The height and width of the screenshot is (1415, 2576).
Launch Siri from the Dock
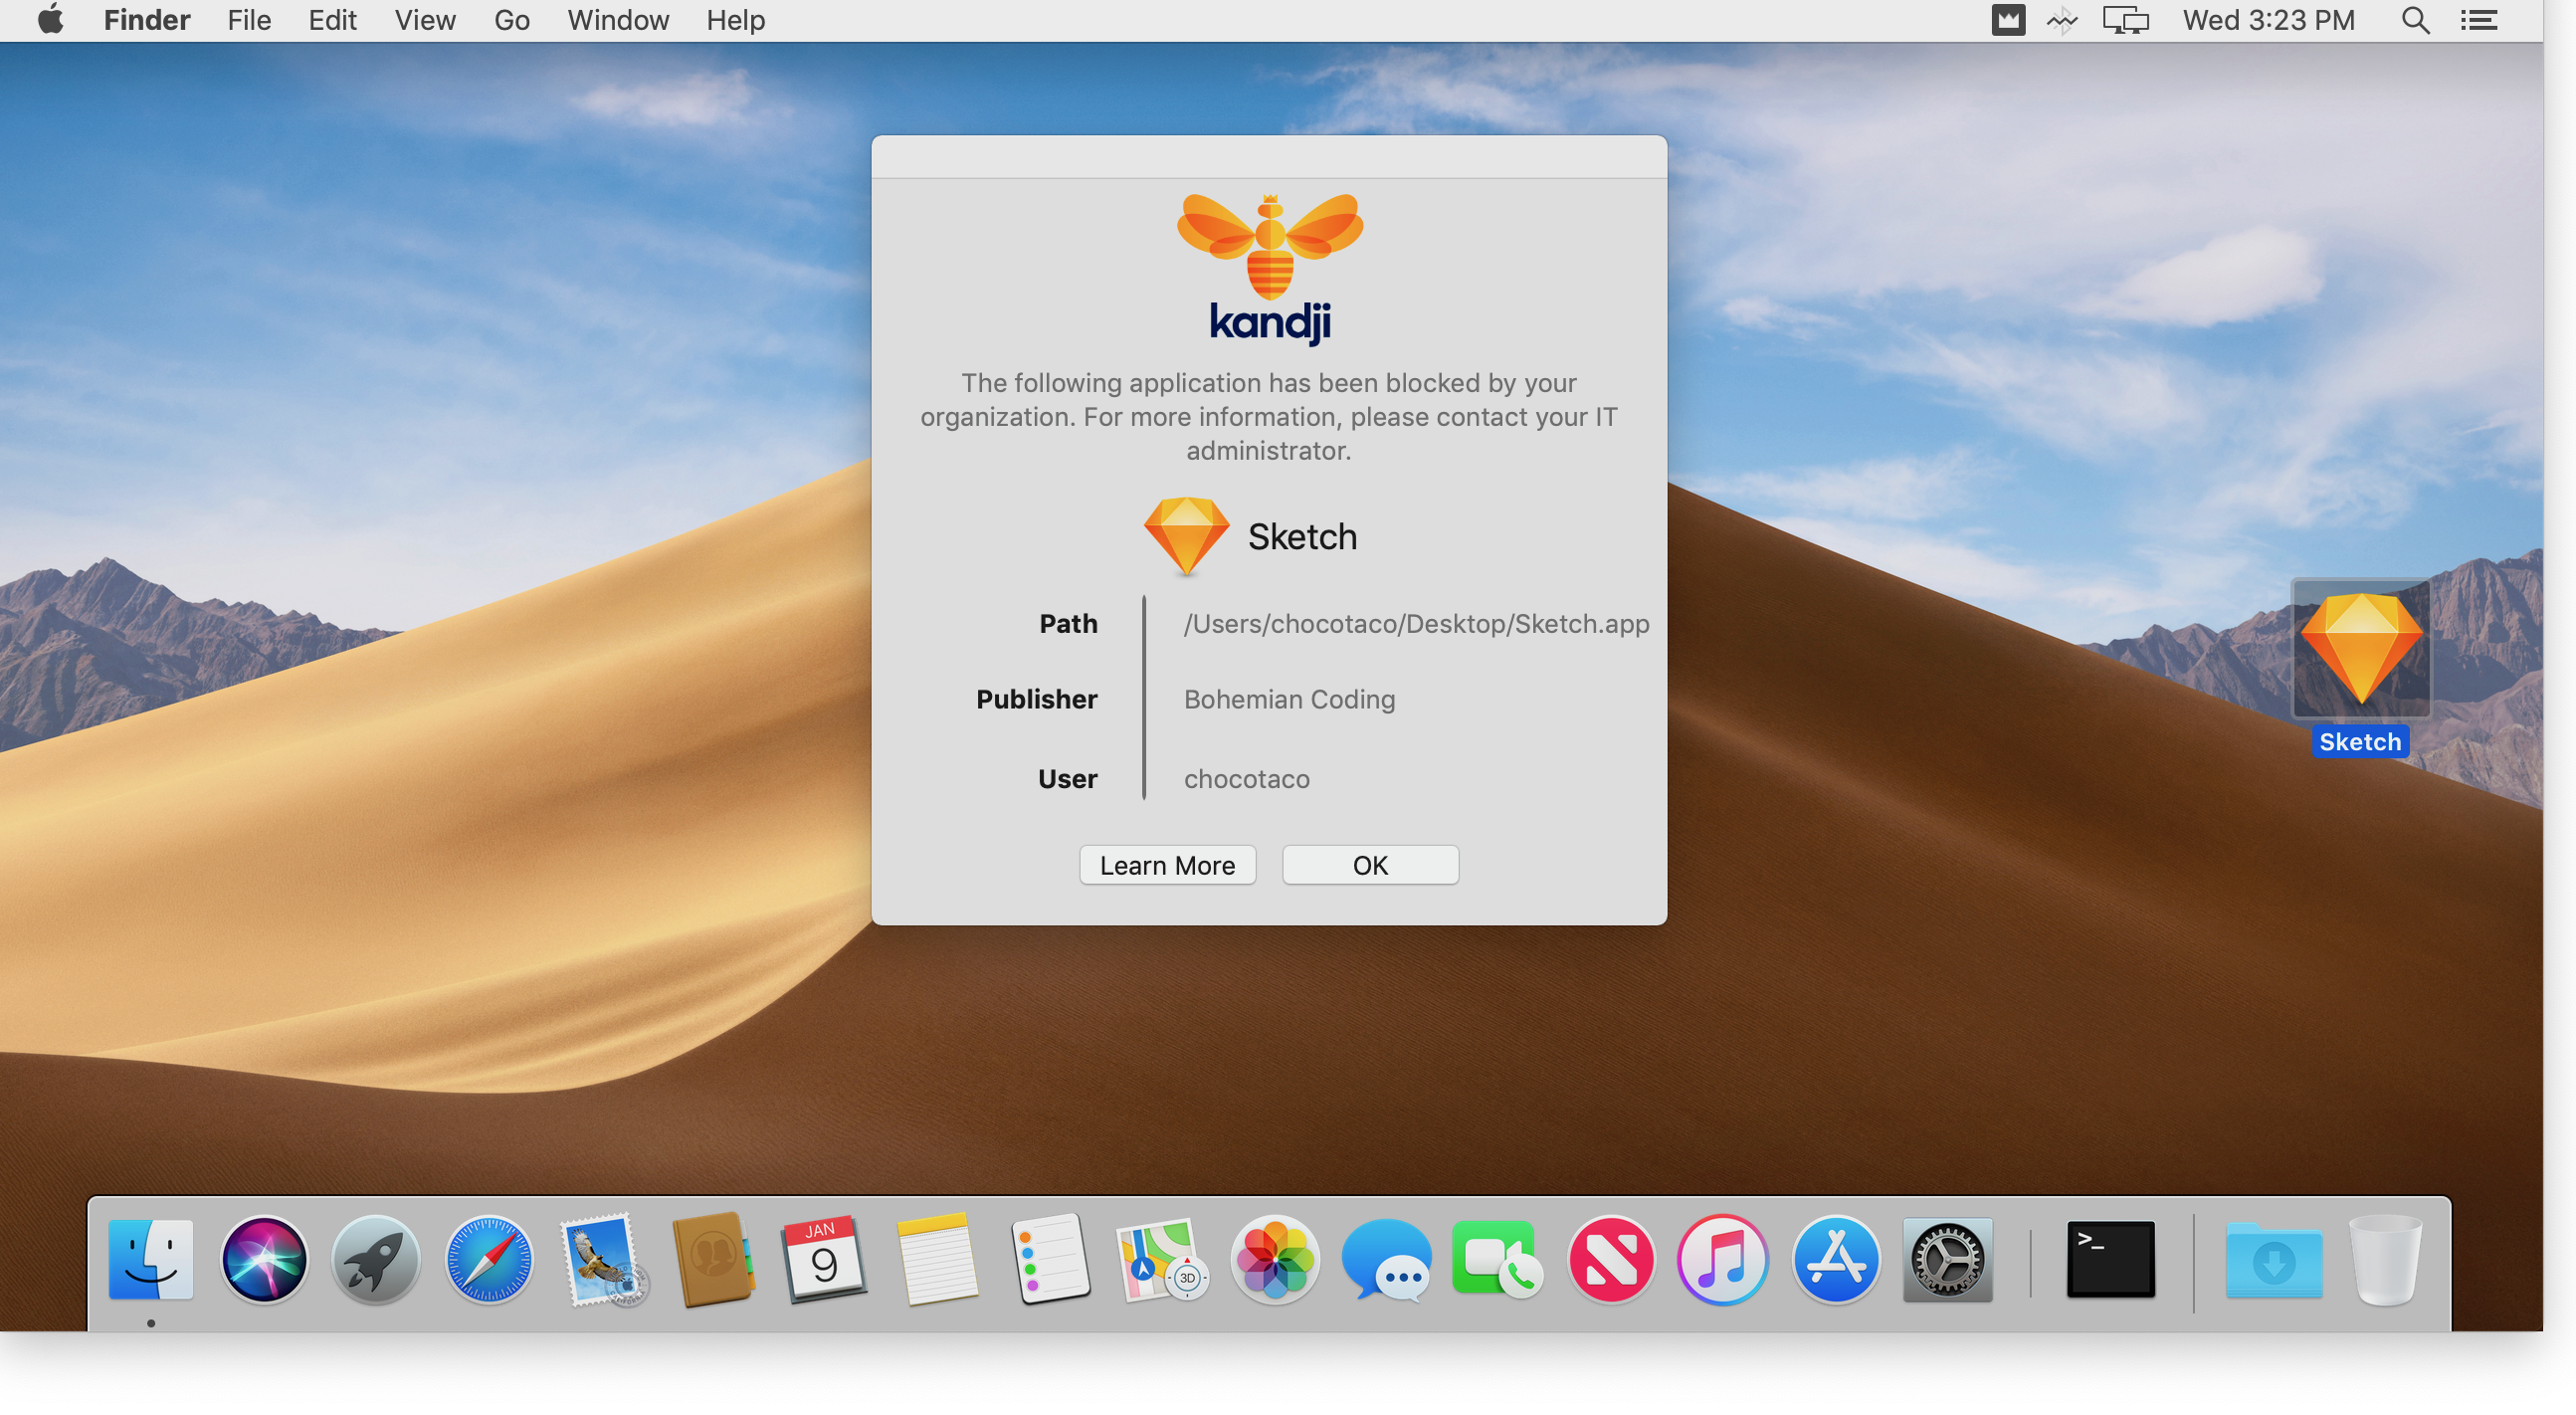tap(264, 1259)
